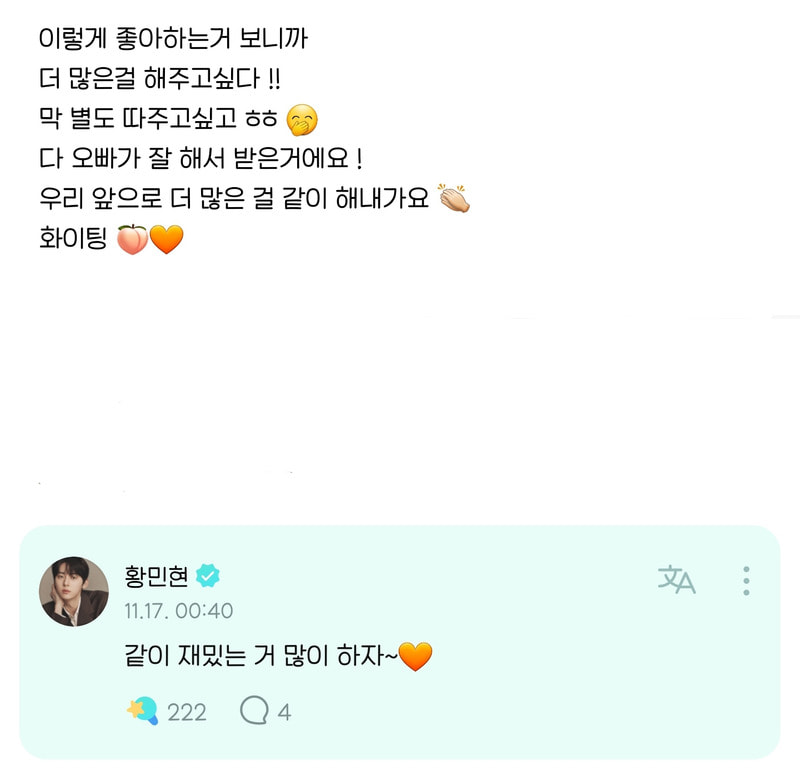Image resolution: width=800 pixels, height=781 pixels.
Task: Click the clapping hands emoji
Action: tap(454, 199)
